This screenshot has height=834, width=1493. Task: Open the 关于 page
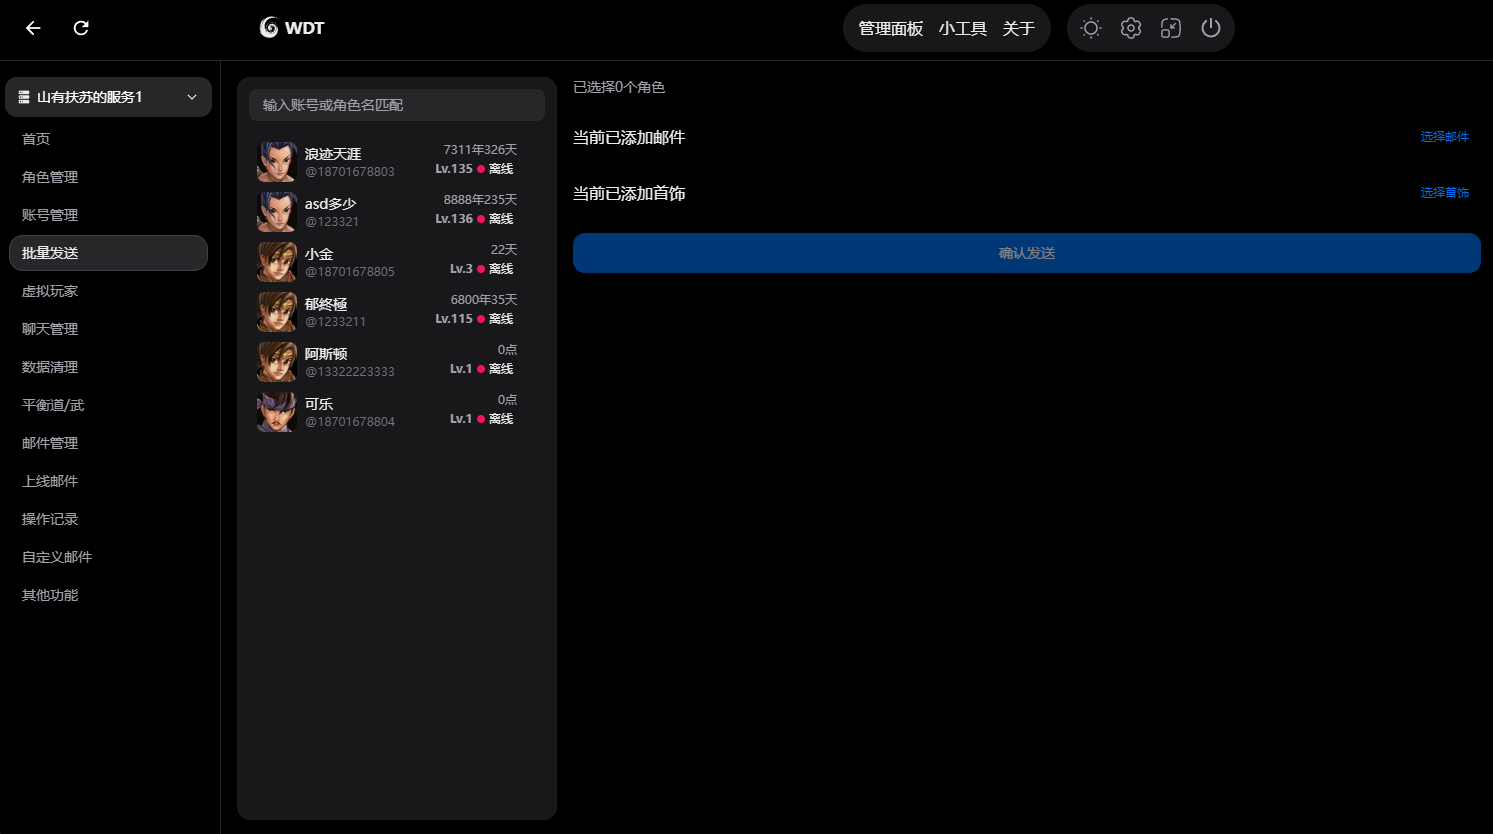[1019, 29]
